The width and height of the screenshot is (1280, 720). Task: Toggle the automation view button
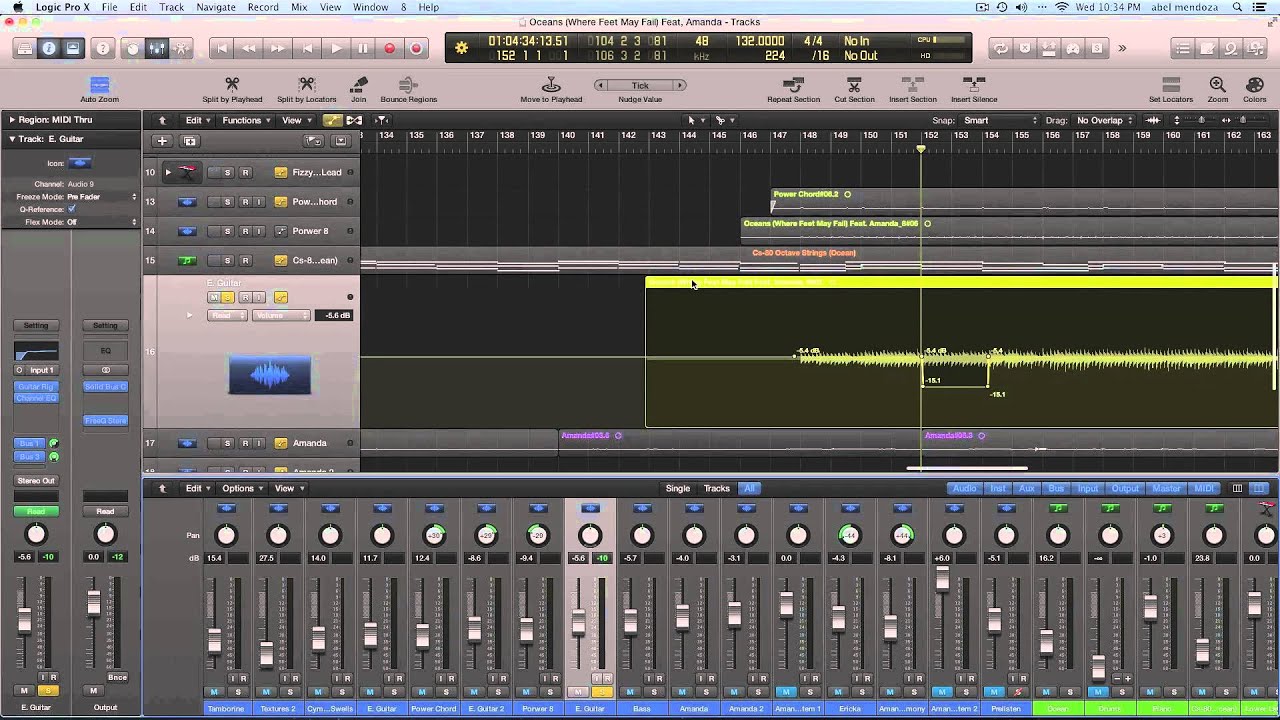click(x=333, y=120)
